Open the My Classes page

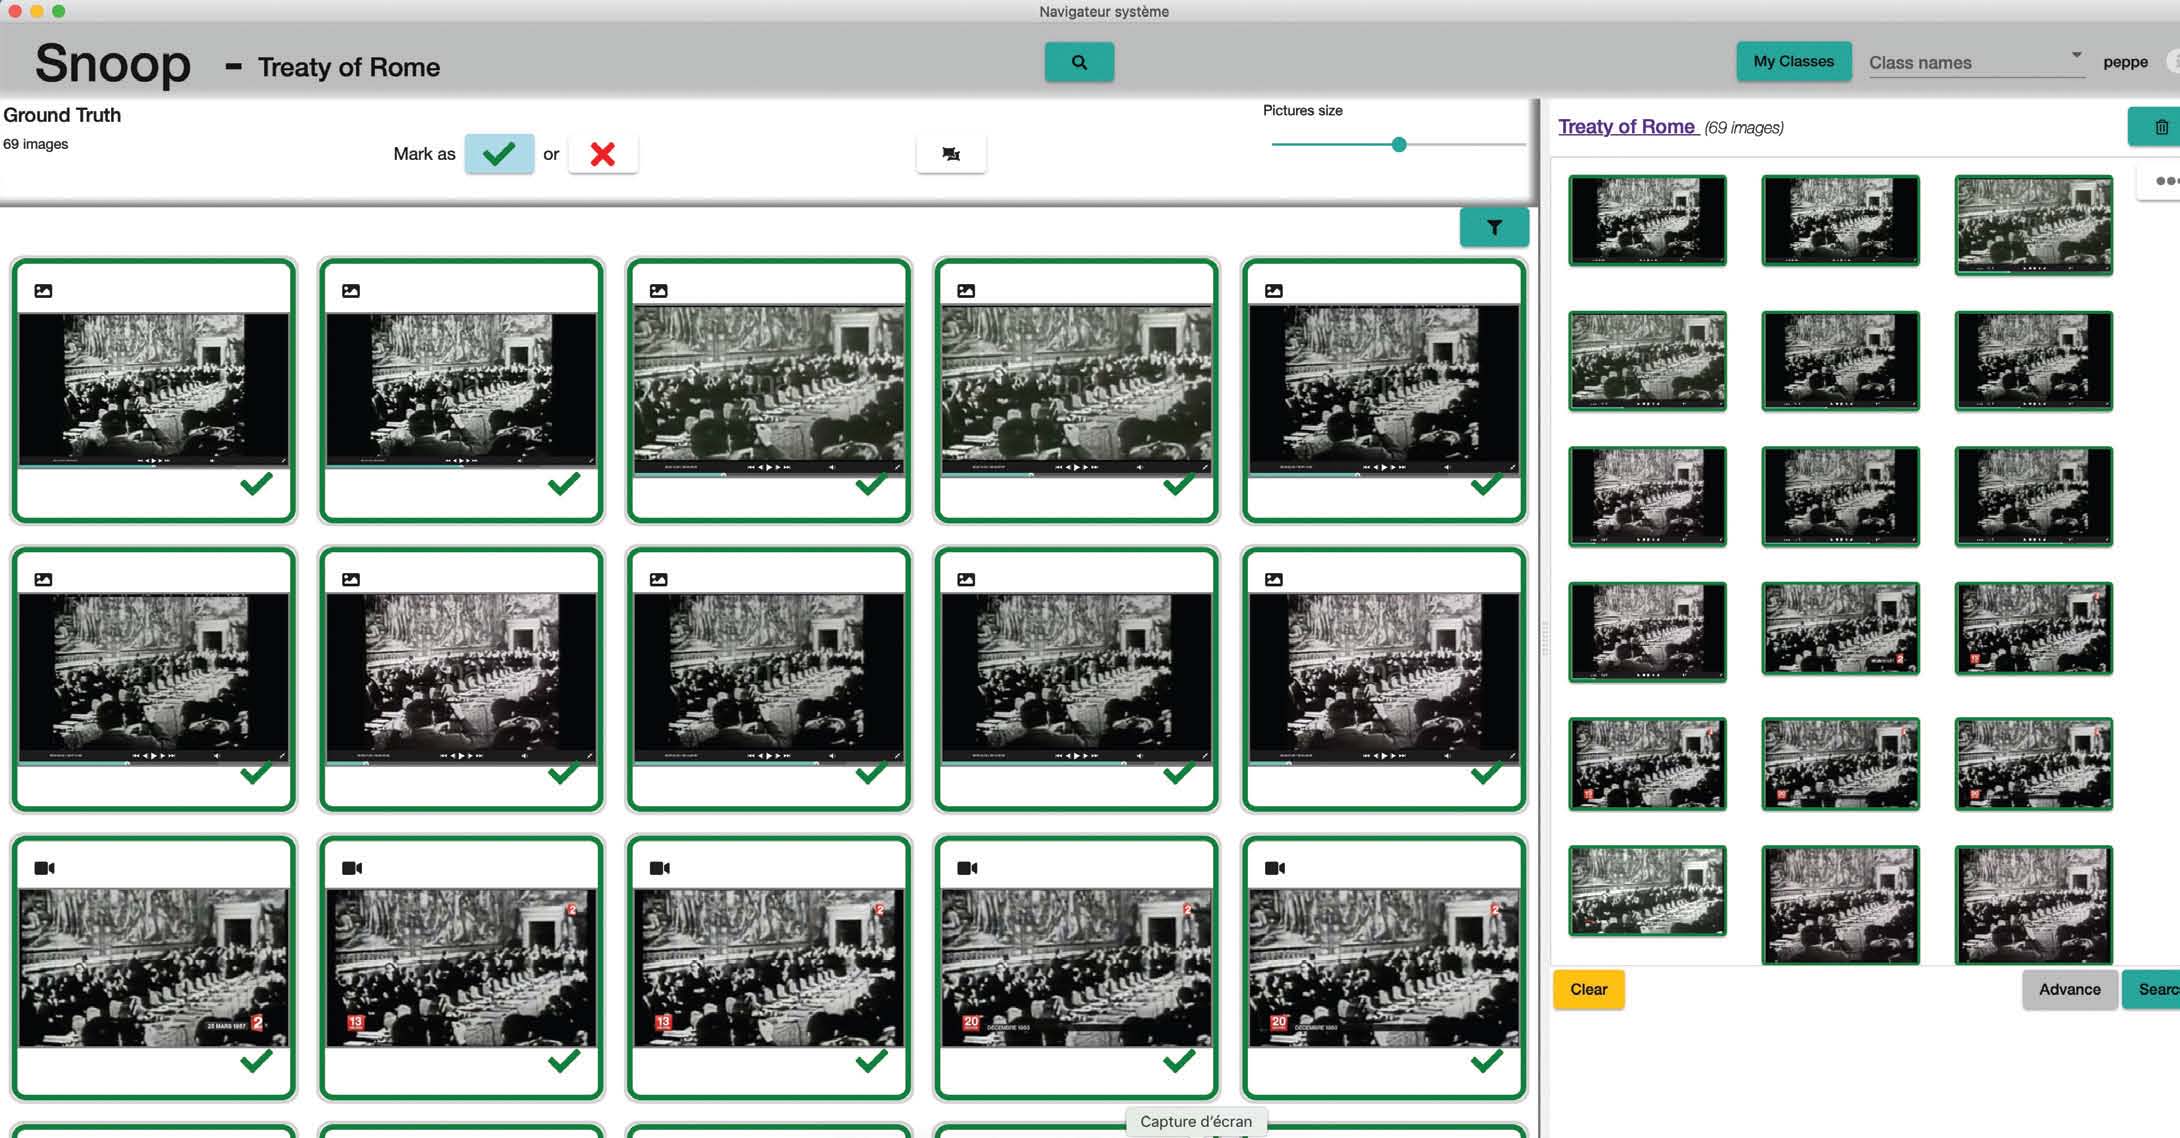pos(1793,61)
